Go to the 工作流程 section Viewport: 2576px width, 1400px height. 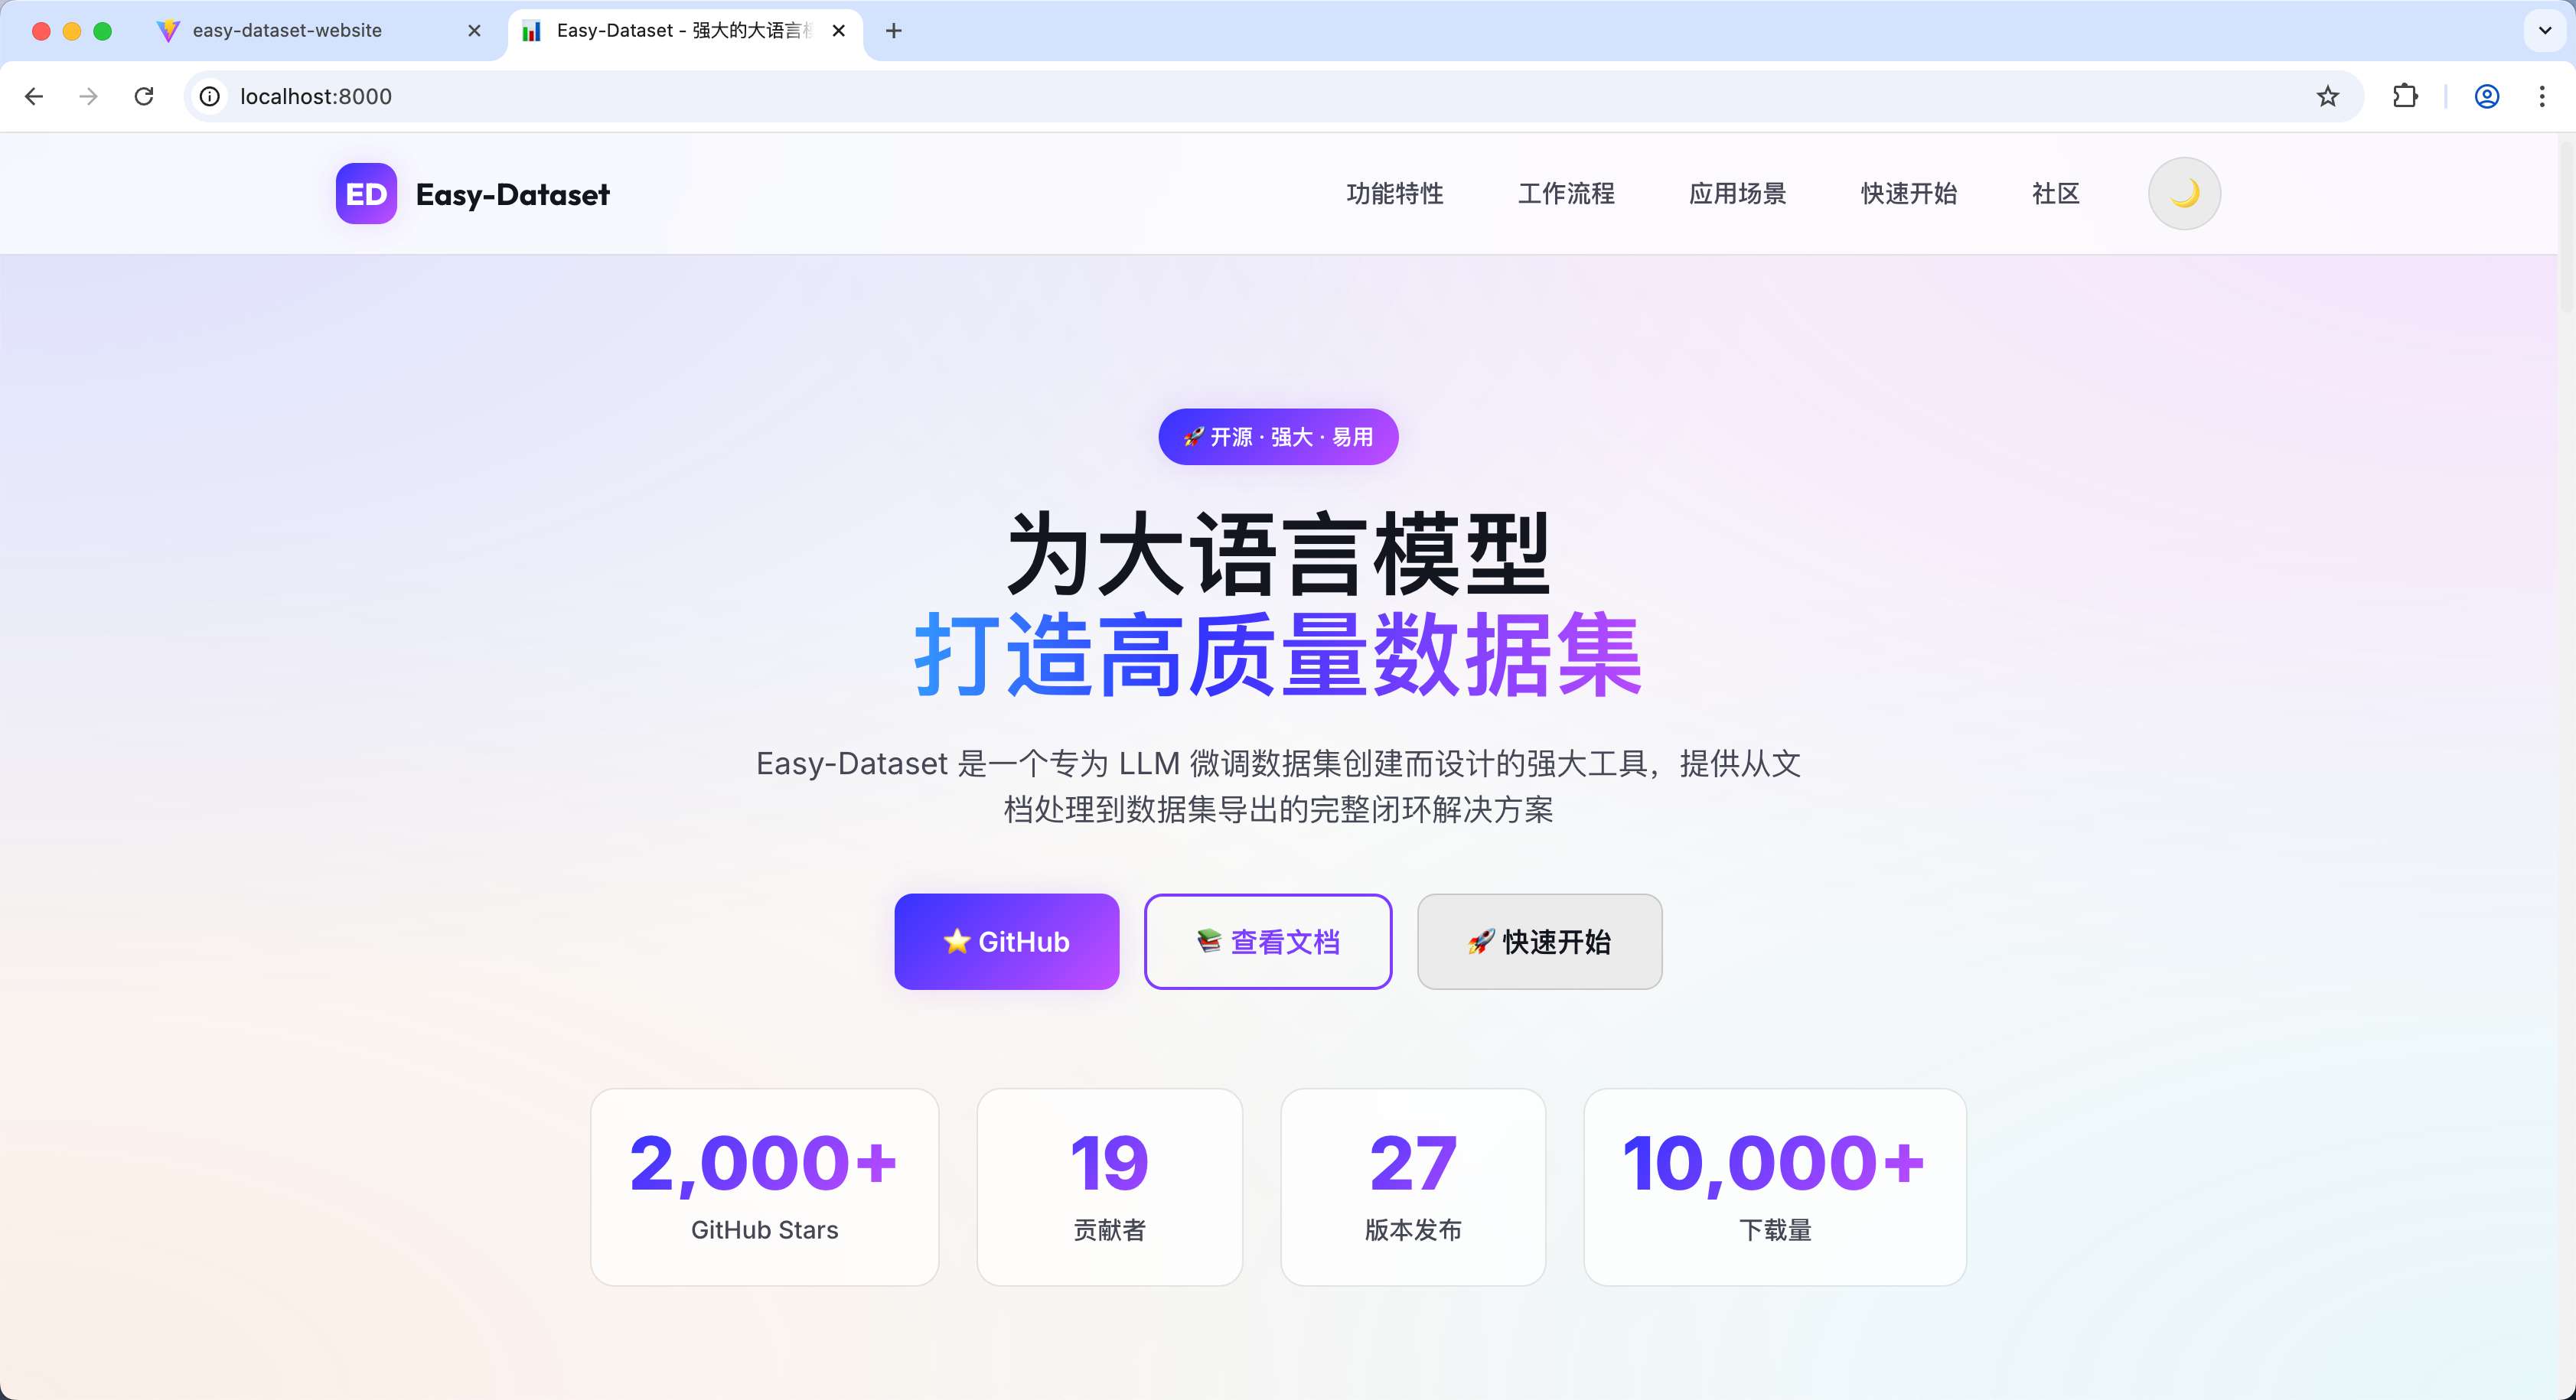tap(1565, 193)
